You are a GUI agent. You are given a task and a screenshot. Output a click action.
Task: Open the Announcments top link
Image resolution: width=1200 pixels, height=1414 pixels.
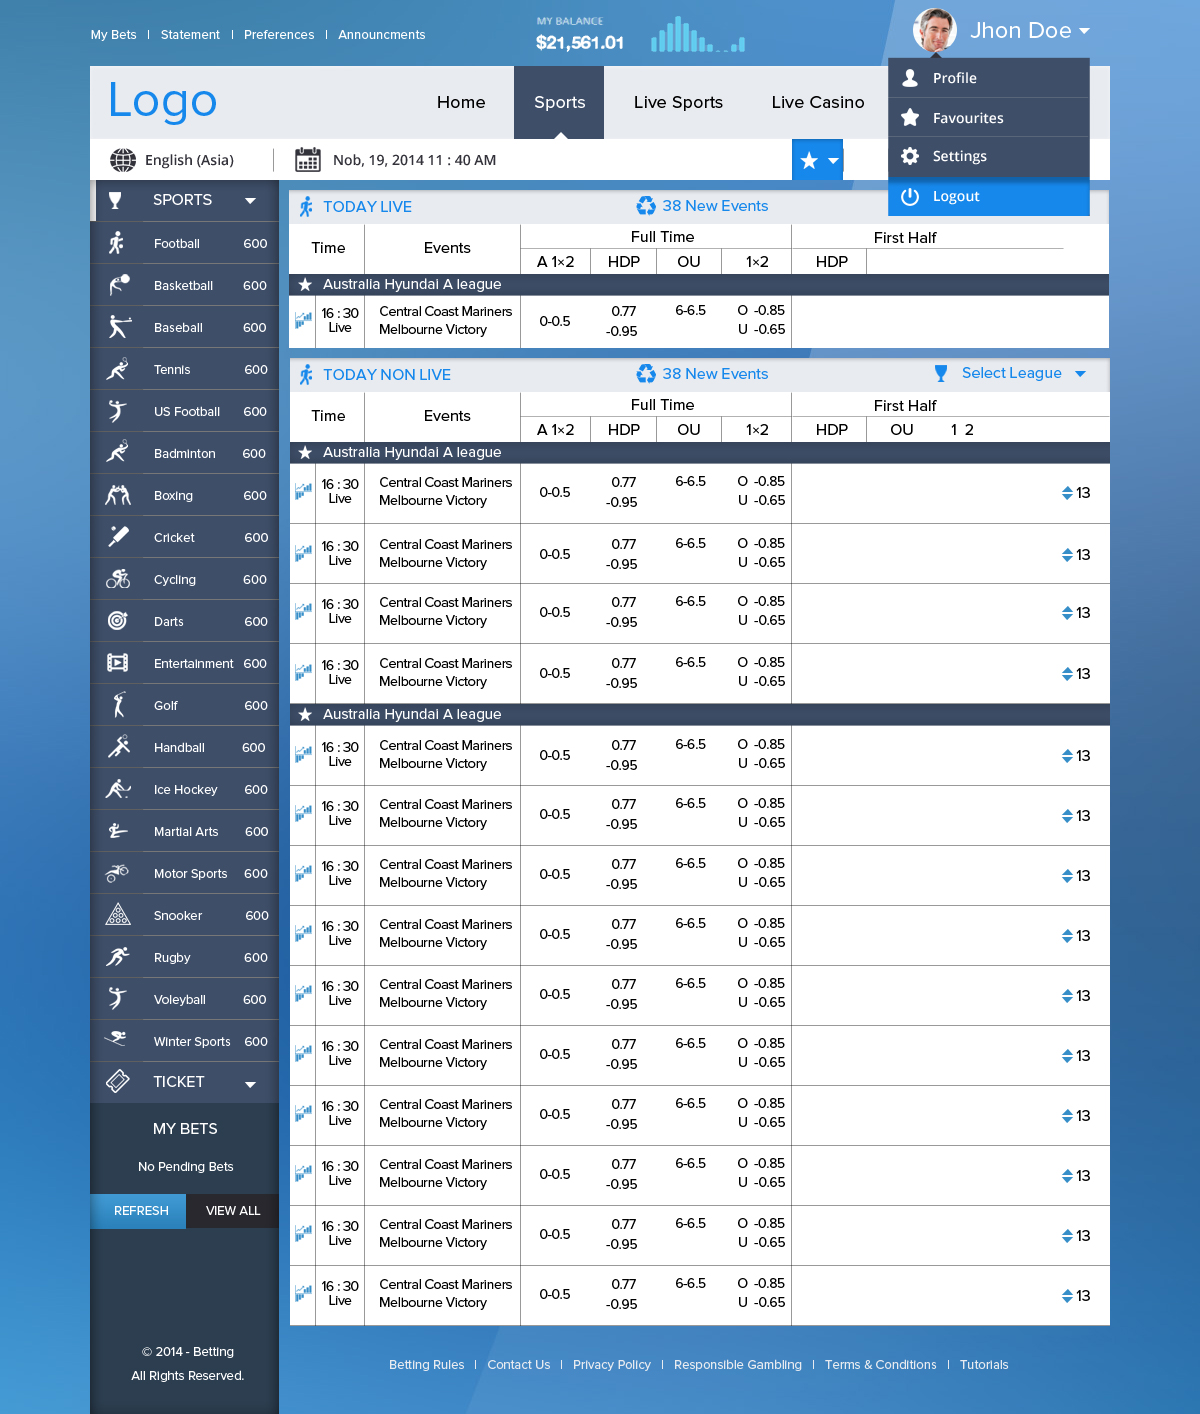(382, 35)
